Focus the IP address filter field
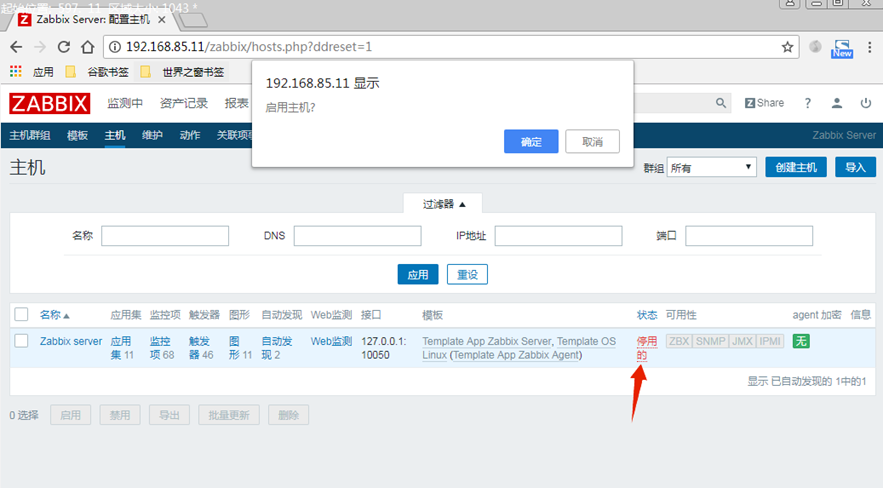 [x=559, y=236]
